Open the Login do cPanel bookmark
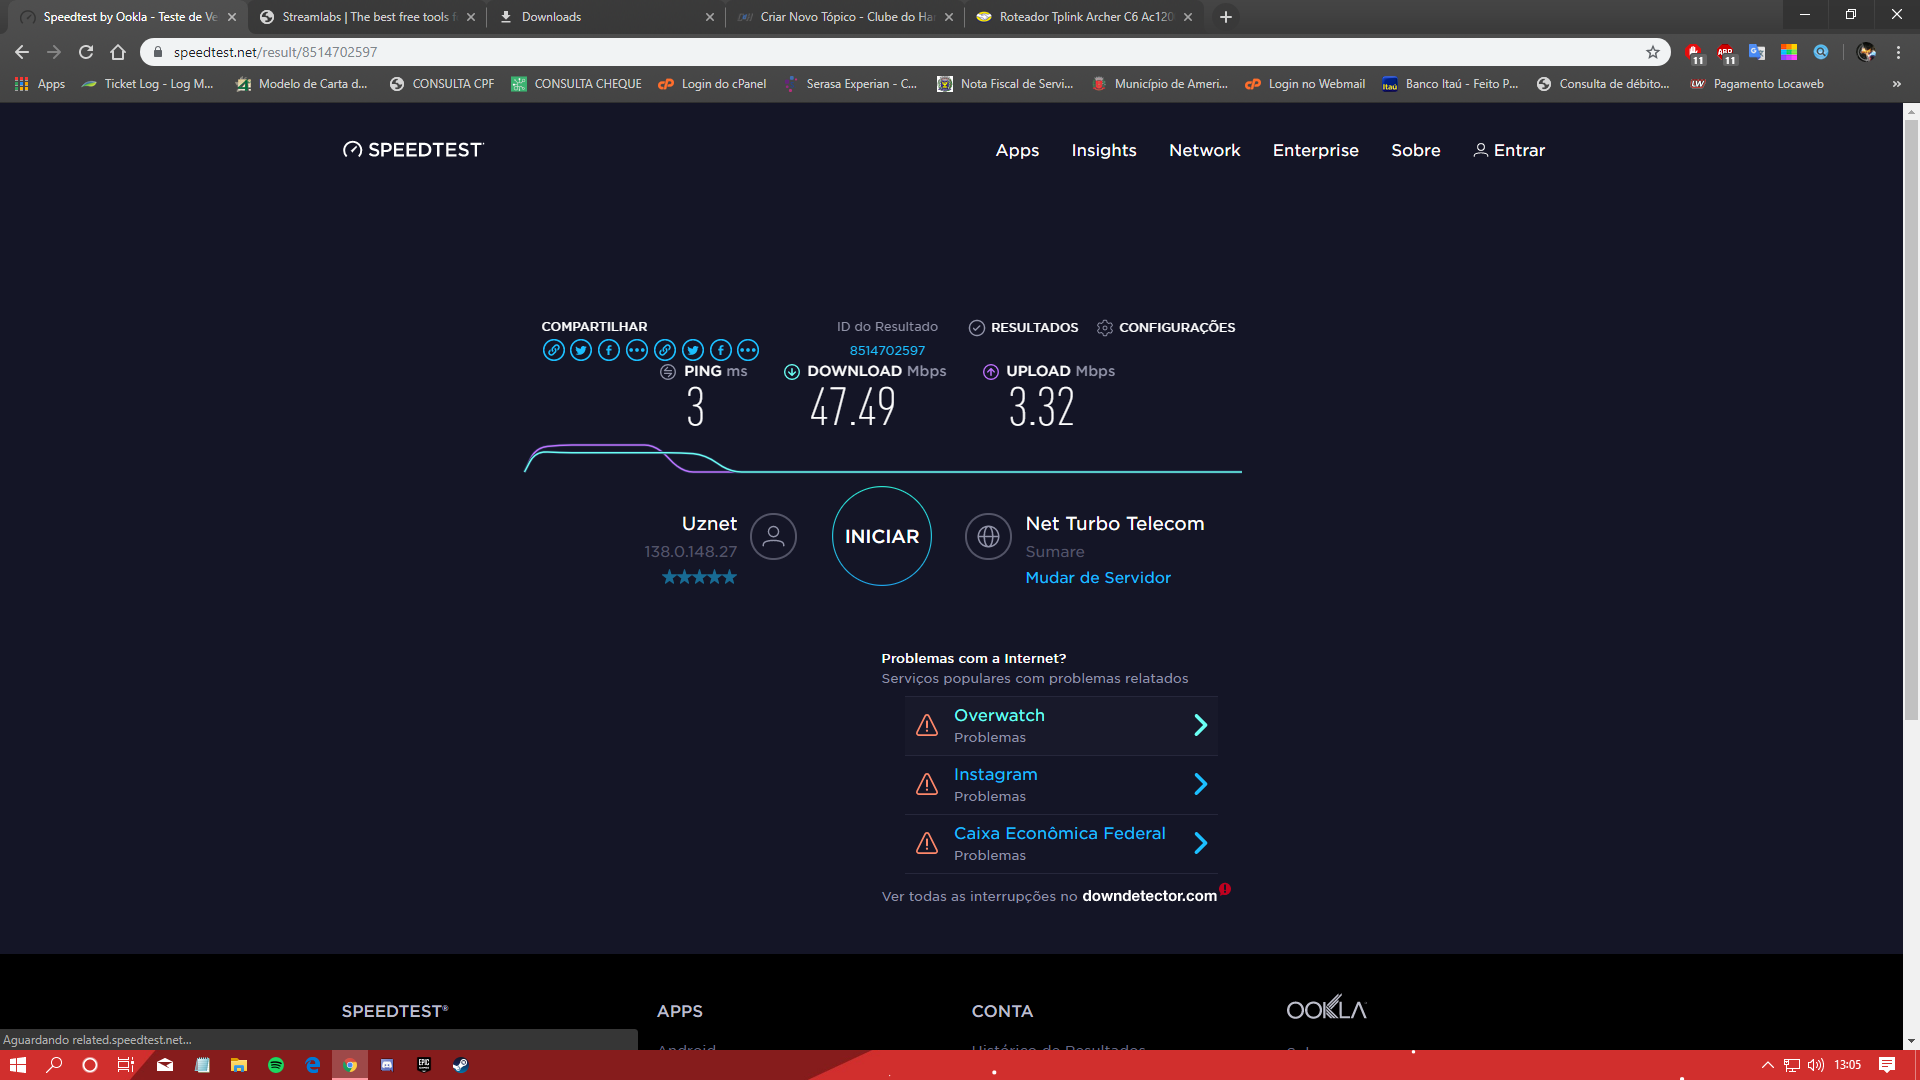The height and width of the screenshot is (1080, 1920). (x=712, y=84)
